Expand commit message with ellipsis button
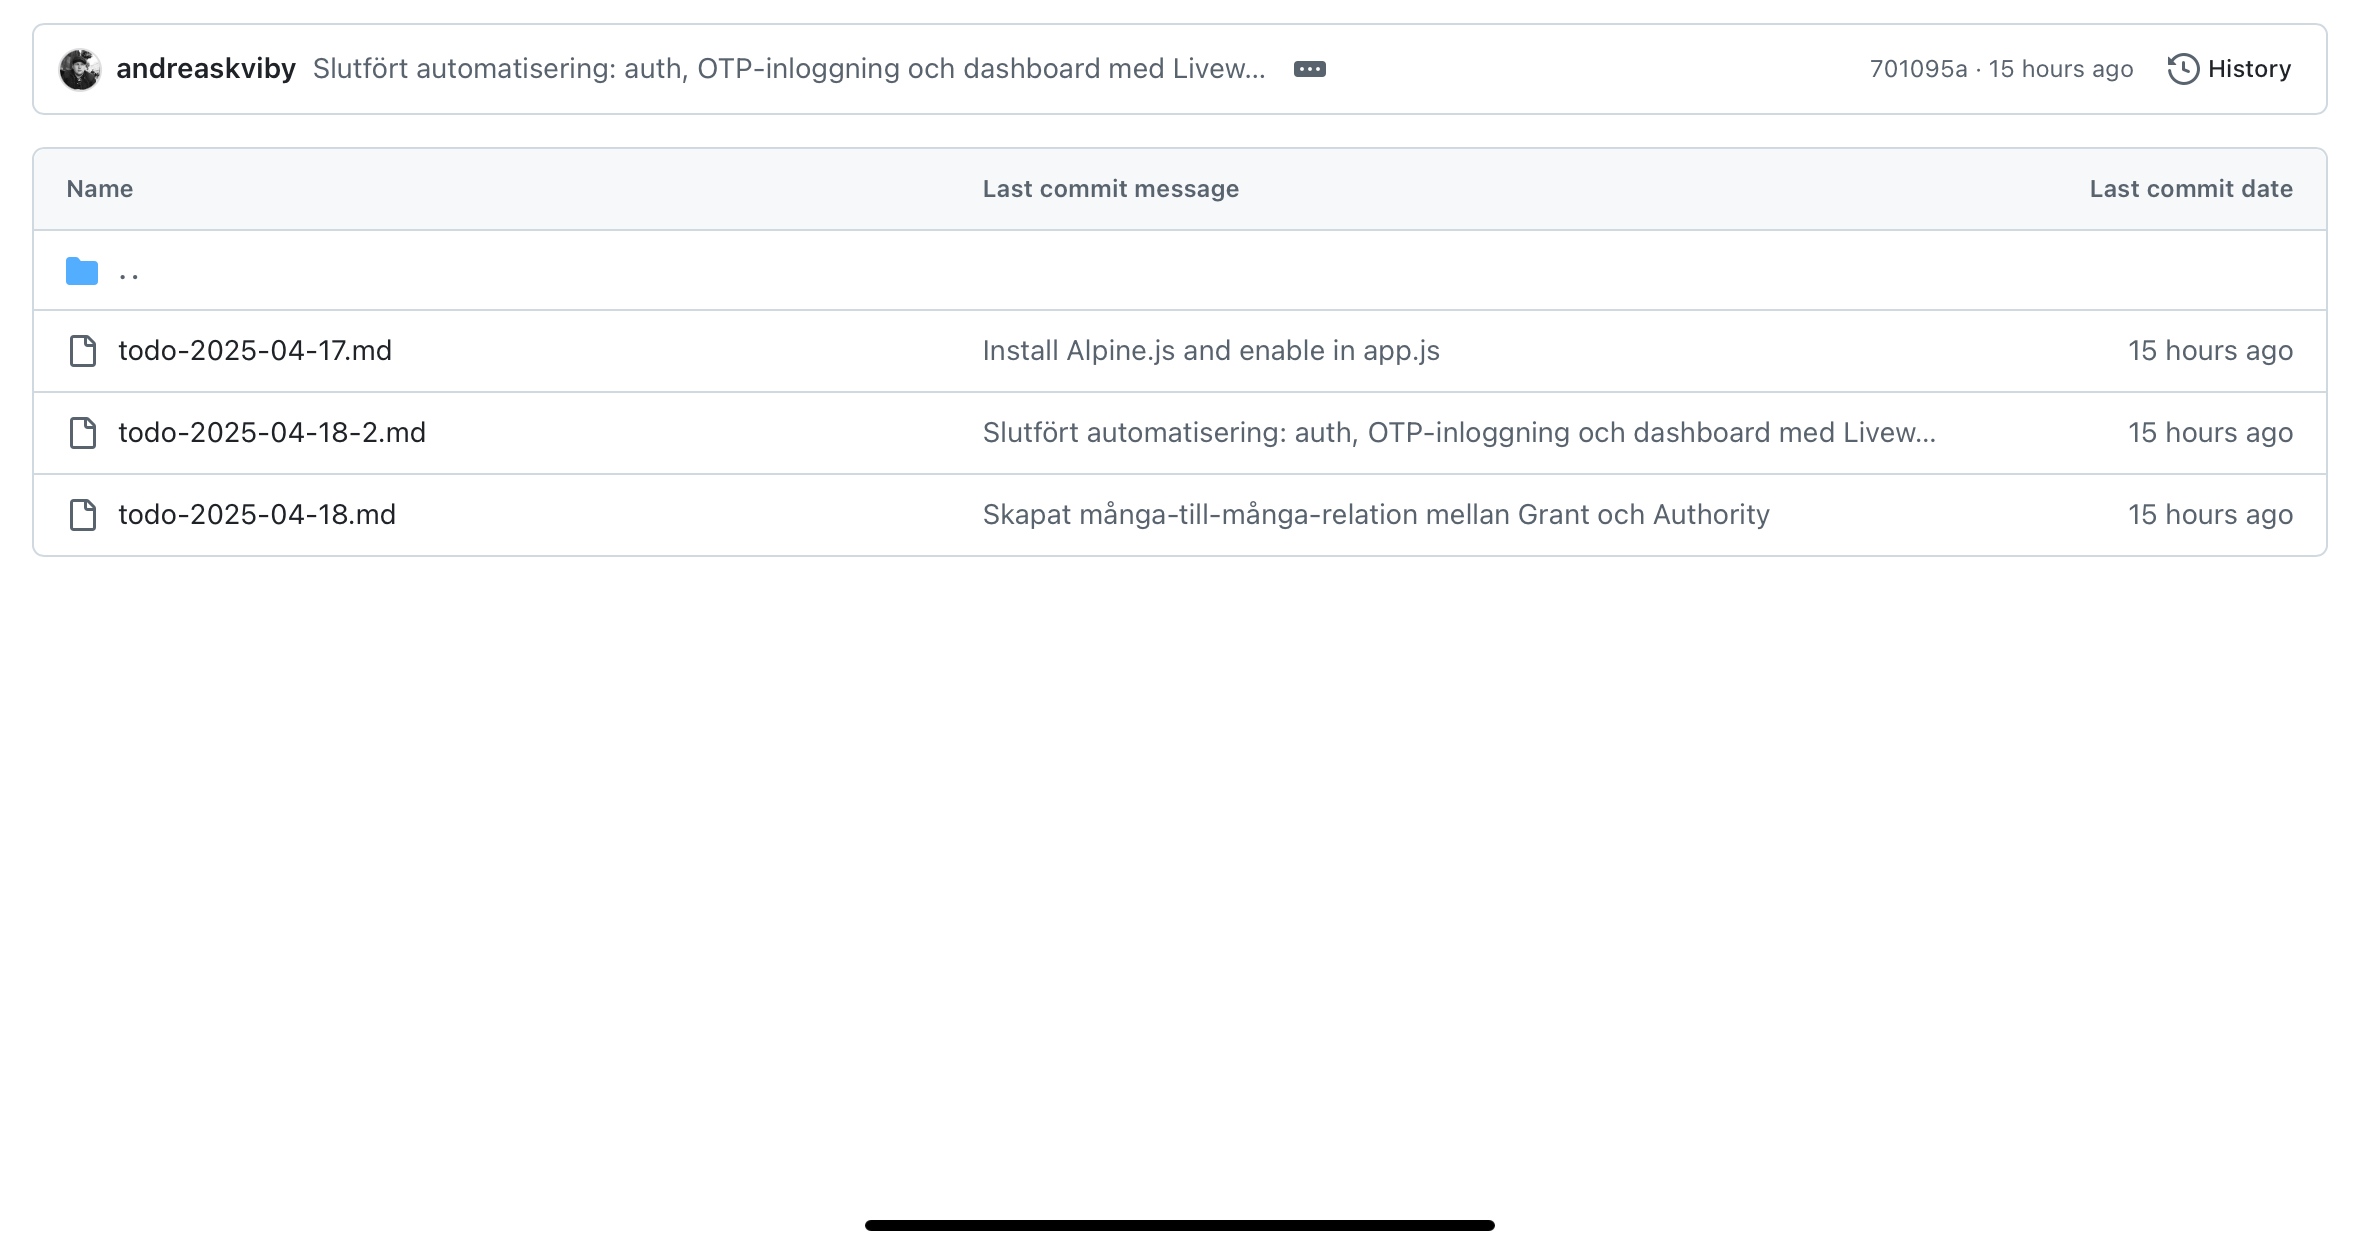 [1309, 69]
